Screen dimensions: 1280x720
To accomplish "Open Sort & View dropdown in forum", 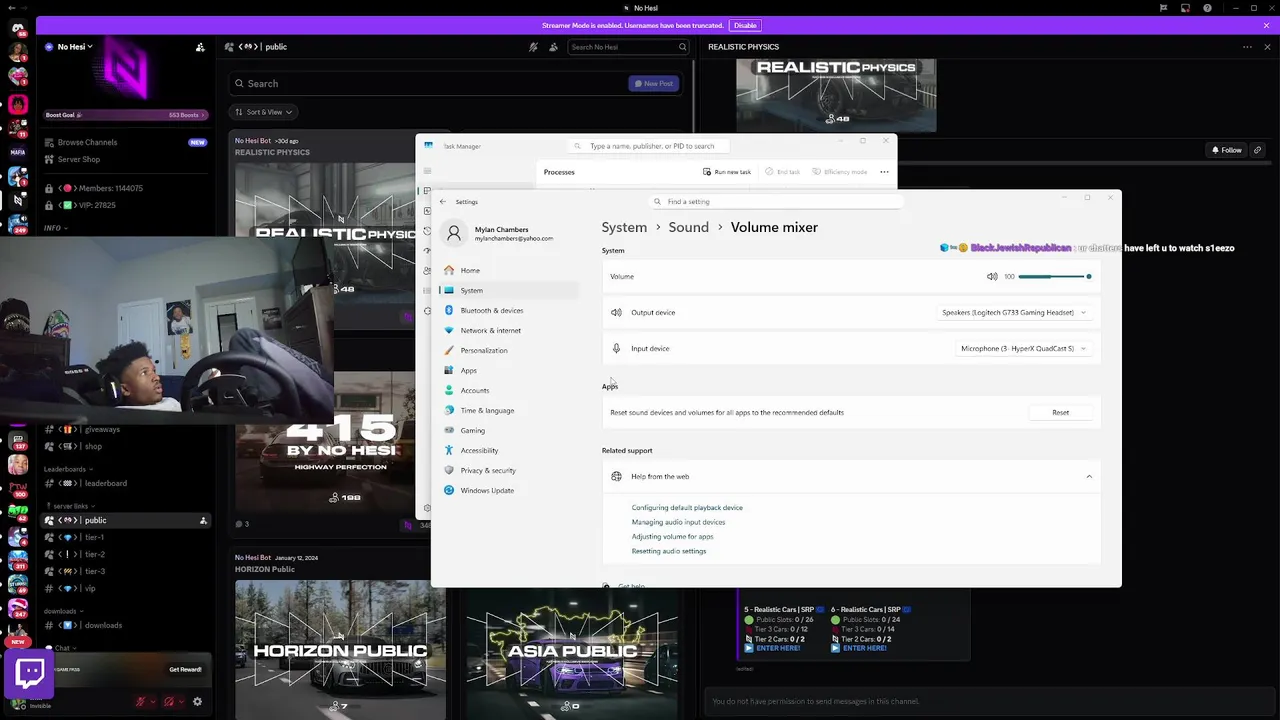I will coord(264,112).
